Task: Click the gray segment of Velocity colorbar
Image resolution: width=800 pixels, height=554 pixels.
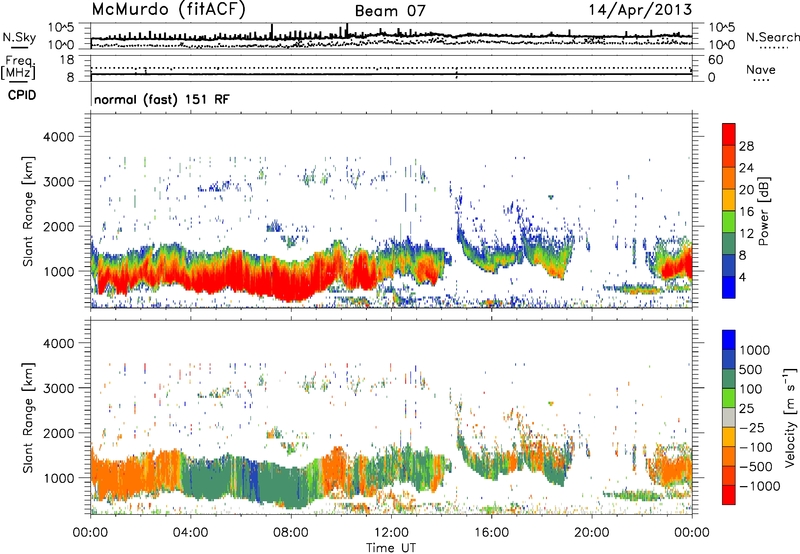Action: [x=729, y=417]
